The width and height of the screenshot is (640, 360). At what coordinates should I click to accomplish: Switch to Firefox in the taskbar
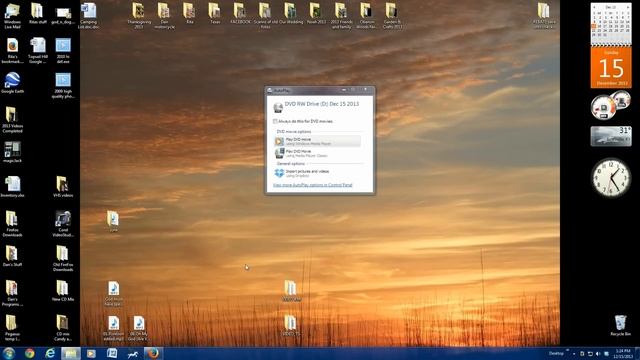[x=153, y=353]
